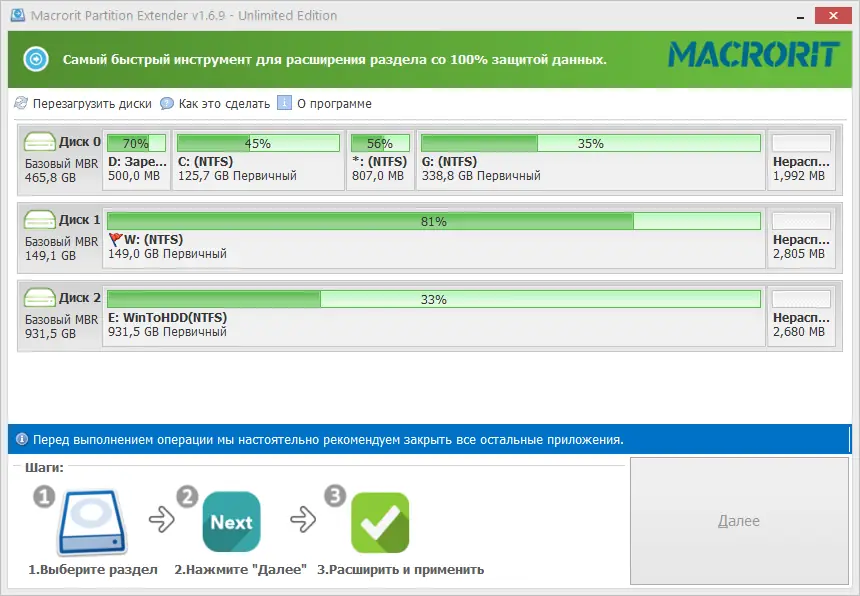Click '931,5 GB Первичный' text
This screenshot has height=596, width=860.
point(167,332)
